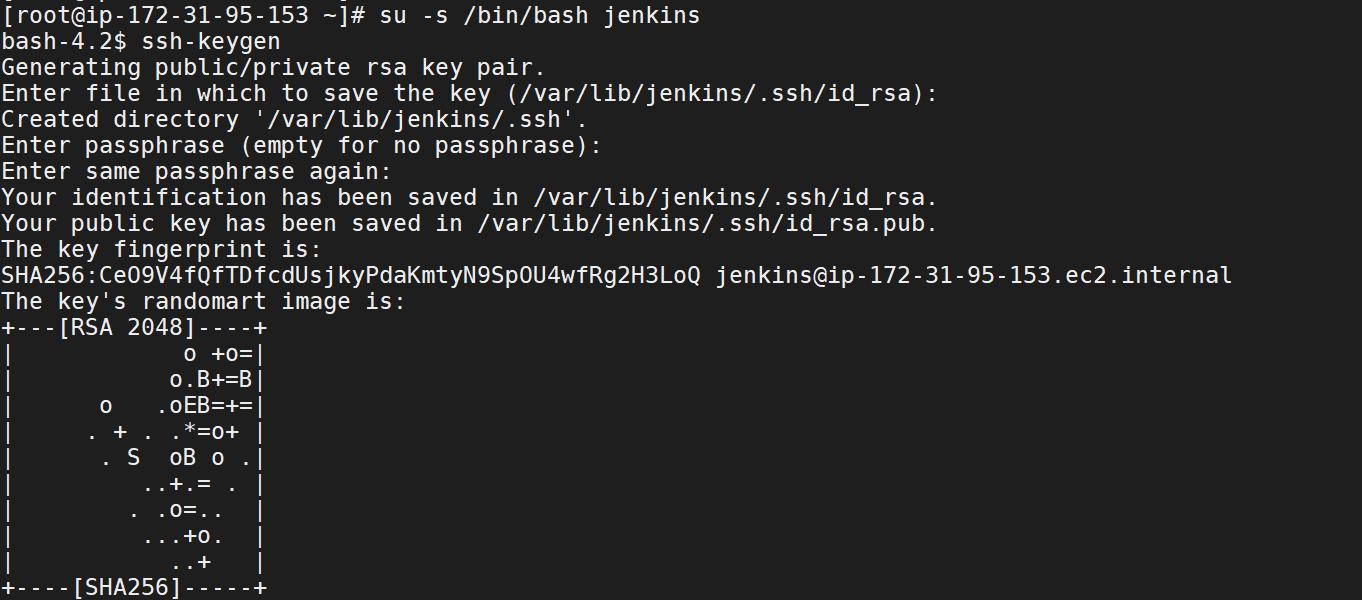Screen dimensions: 1362x600
Task: Click the 'Your identification has been saved' line
Action: [x=470, y=198]
